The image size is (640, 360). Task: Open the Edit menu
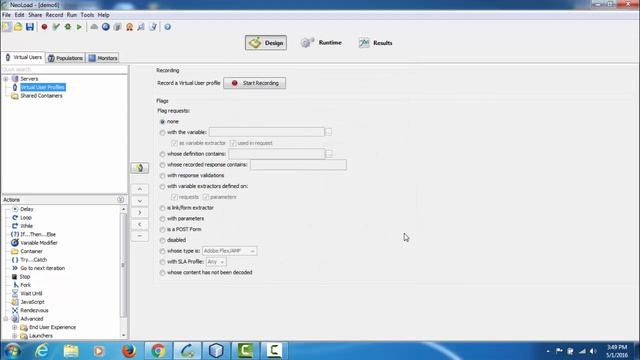pos(19,15)
